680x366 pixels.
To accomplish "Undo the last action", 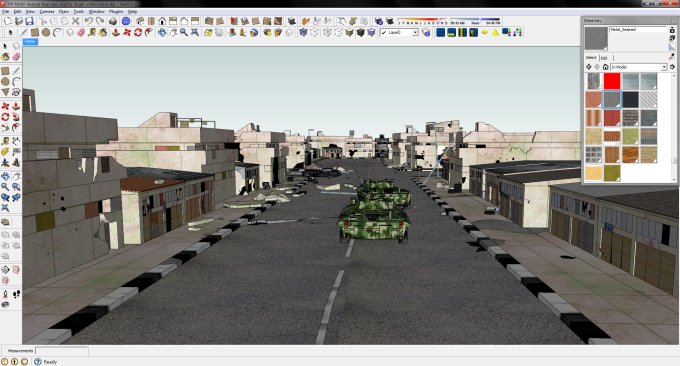I will [x=88, y=21].
